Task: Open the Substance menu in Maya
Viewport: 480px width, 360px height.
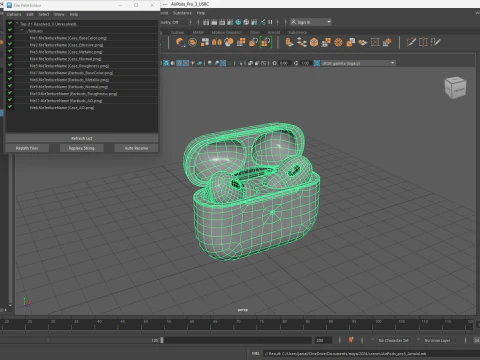Action: tap(182, 13)
